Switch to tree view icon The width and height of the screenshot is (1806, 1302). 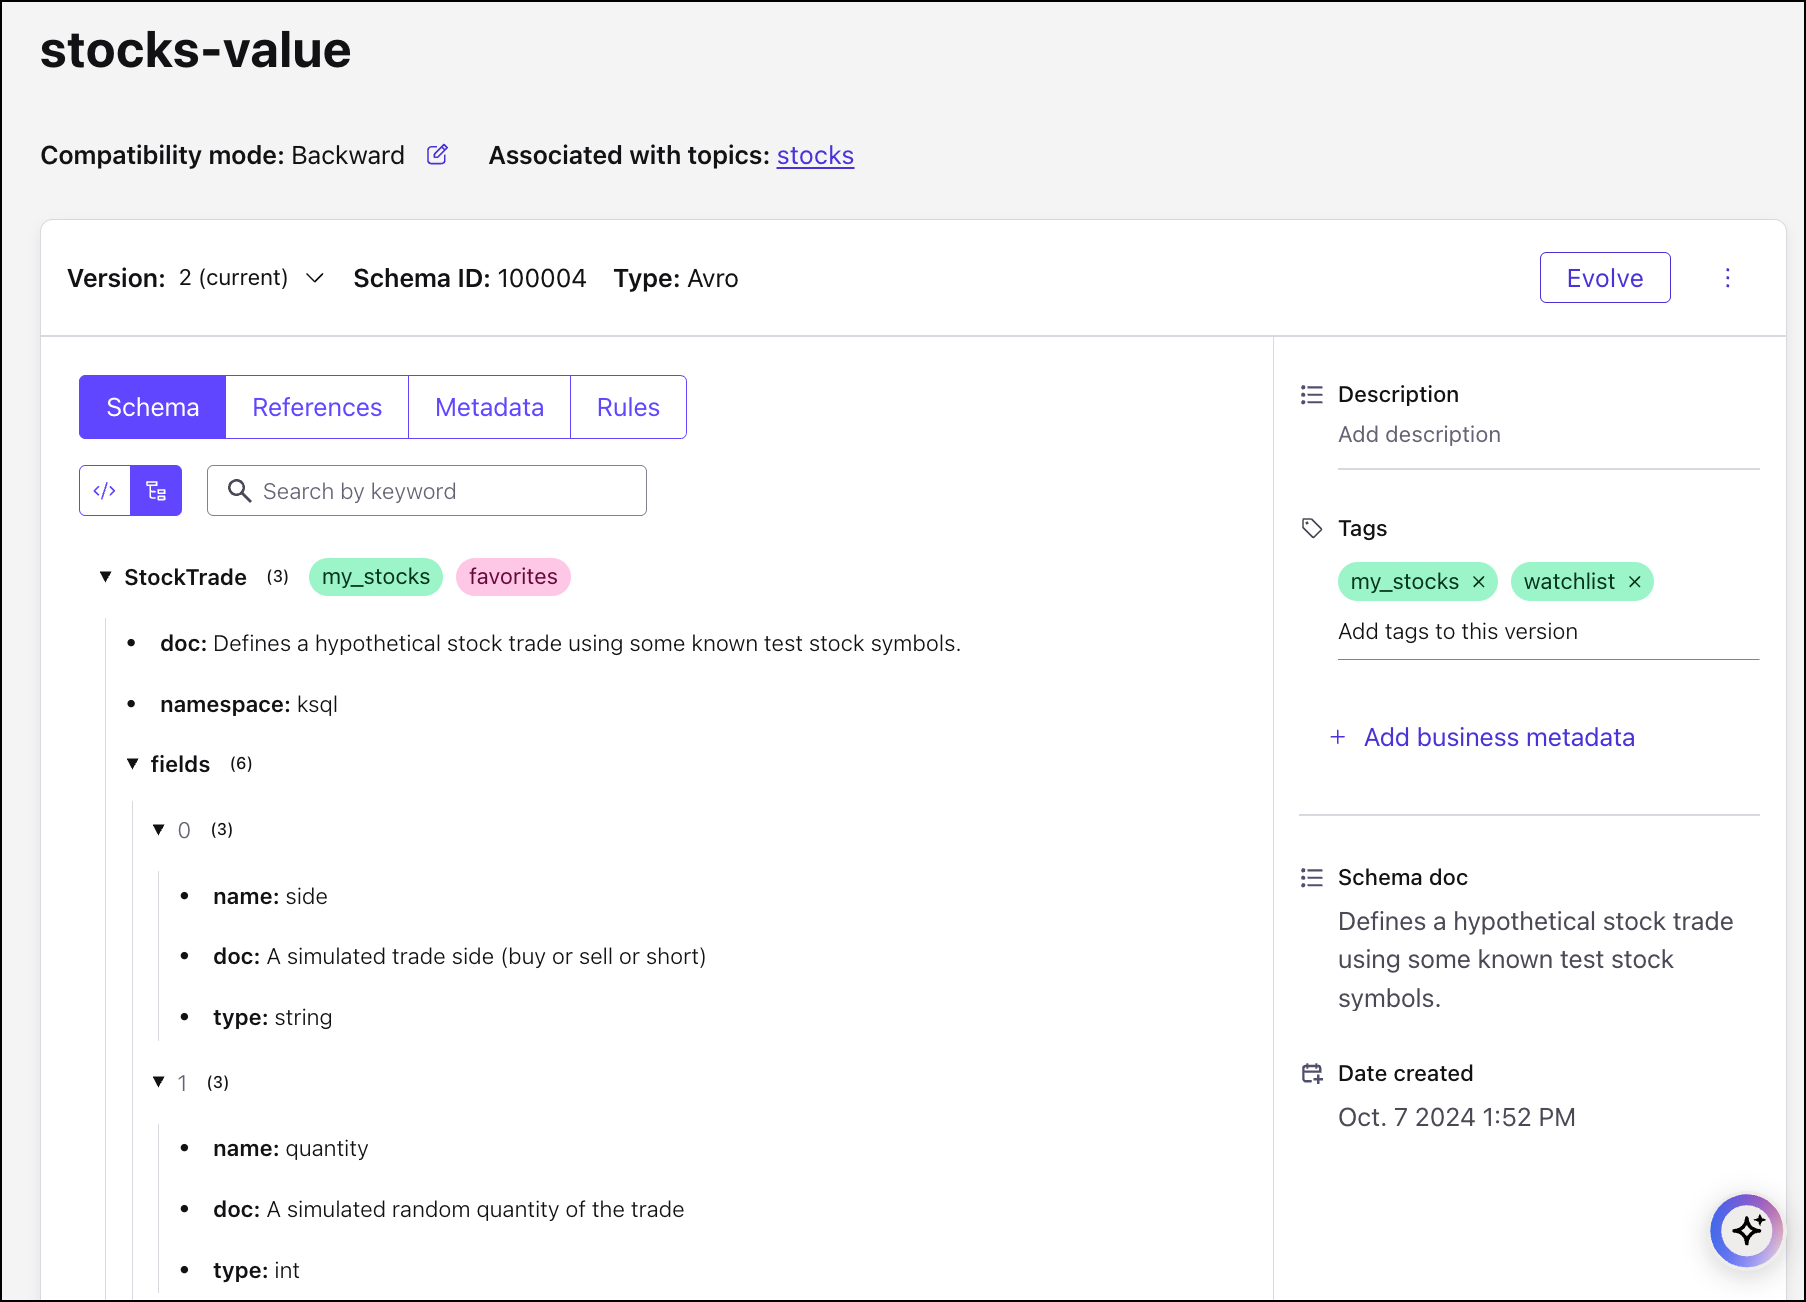click(x=156, y=491)
